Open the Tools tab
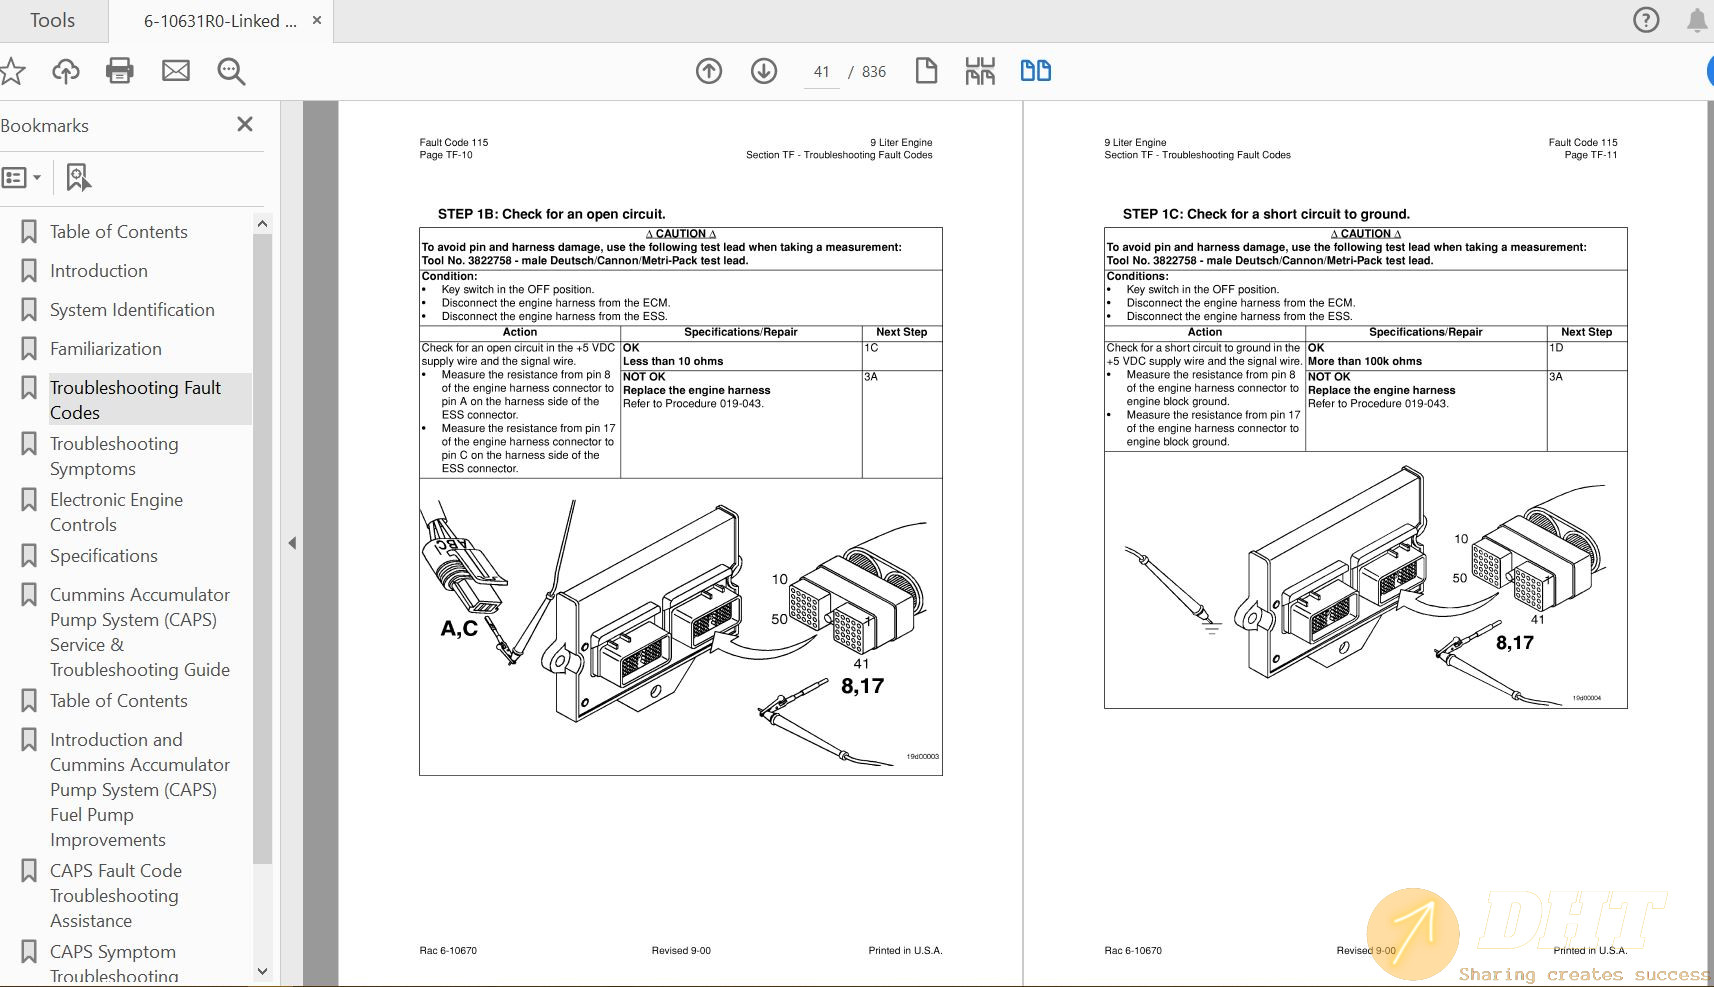The height and width of the screenshot is (987, 1714). coord(52,20)
